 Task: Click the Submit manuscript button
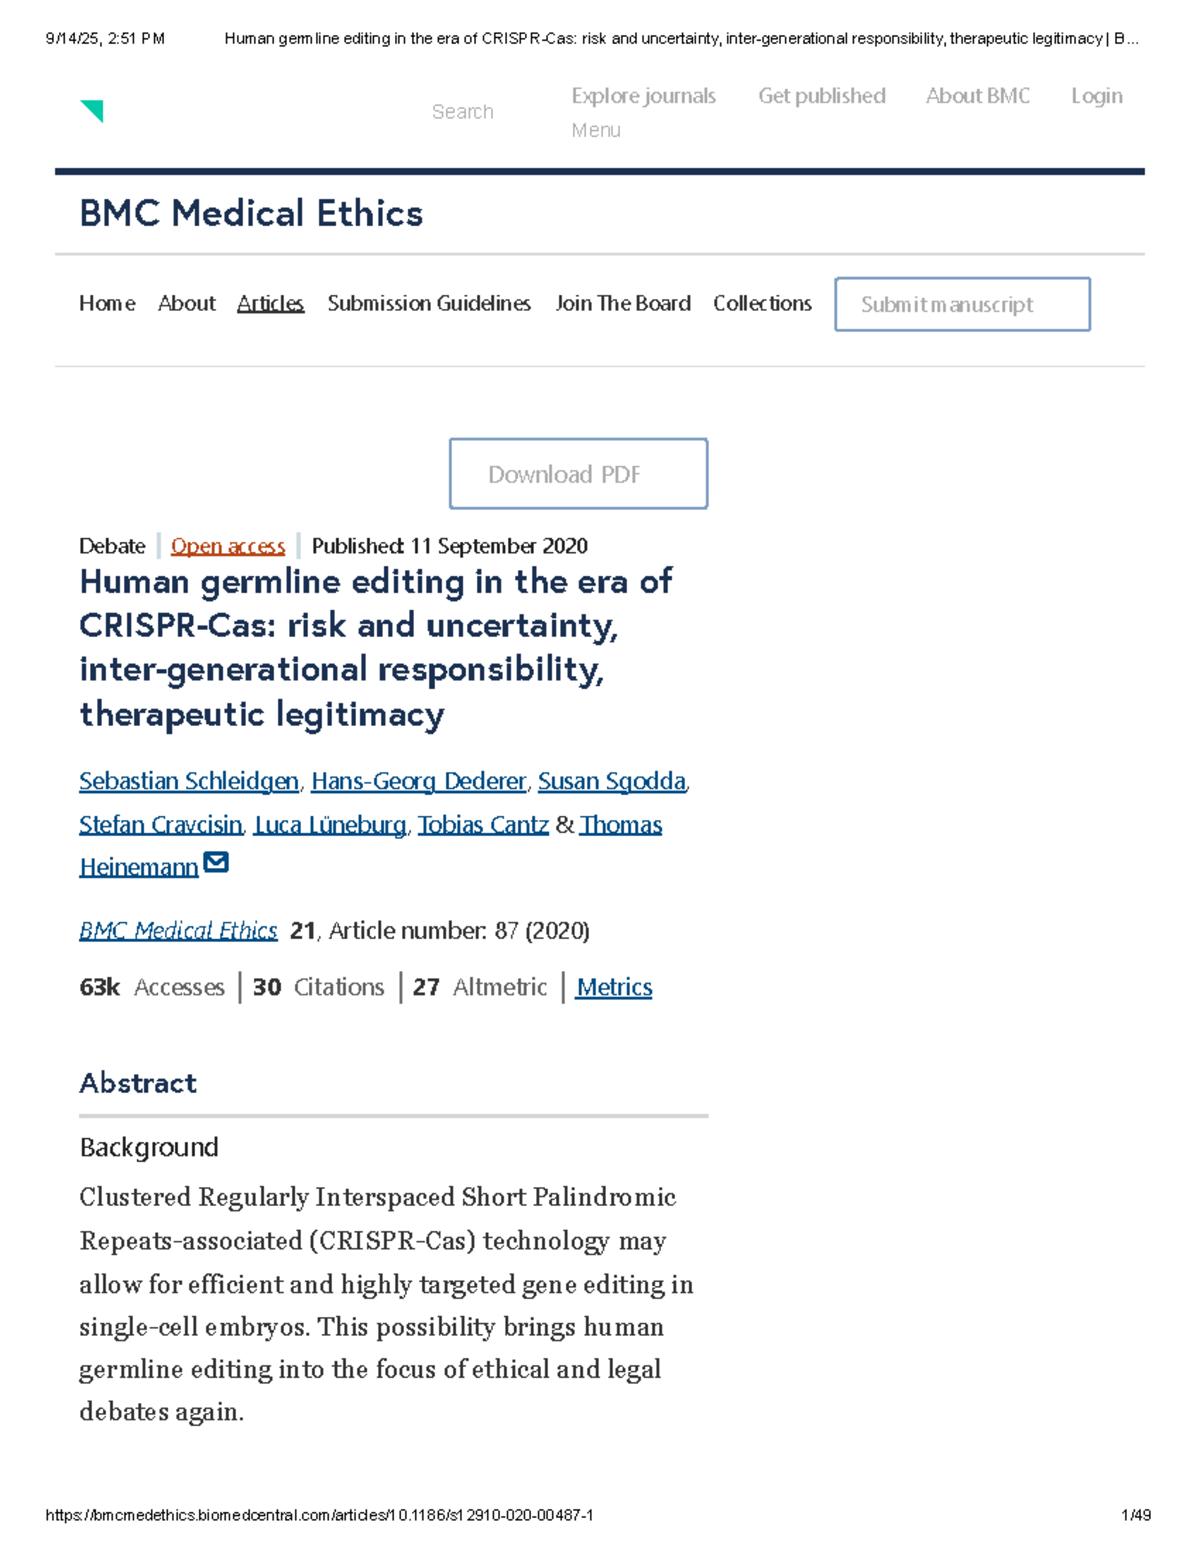click(962, 304)
